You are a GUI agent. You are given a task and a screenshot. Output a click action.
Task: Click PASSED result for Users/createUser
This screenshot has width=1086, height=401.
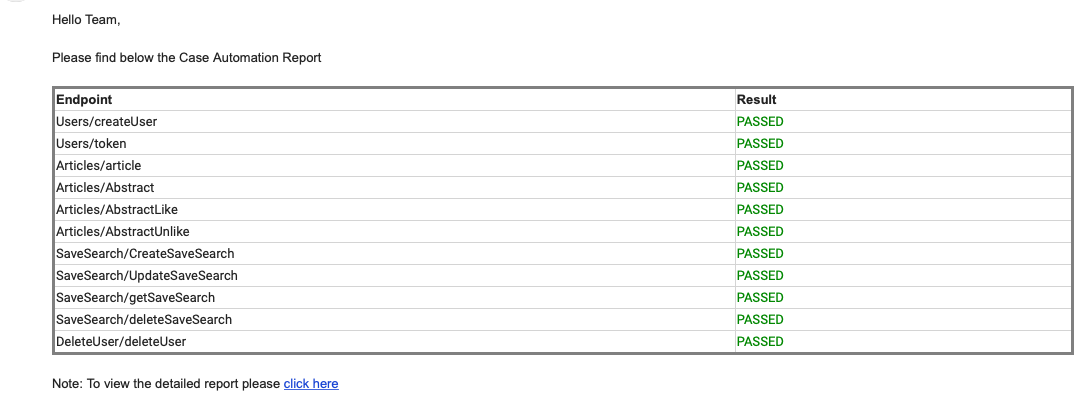760,122
